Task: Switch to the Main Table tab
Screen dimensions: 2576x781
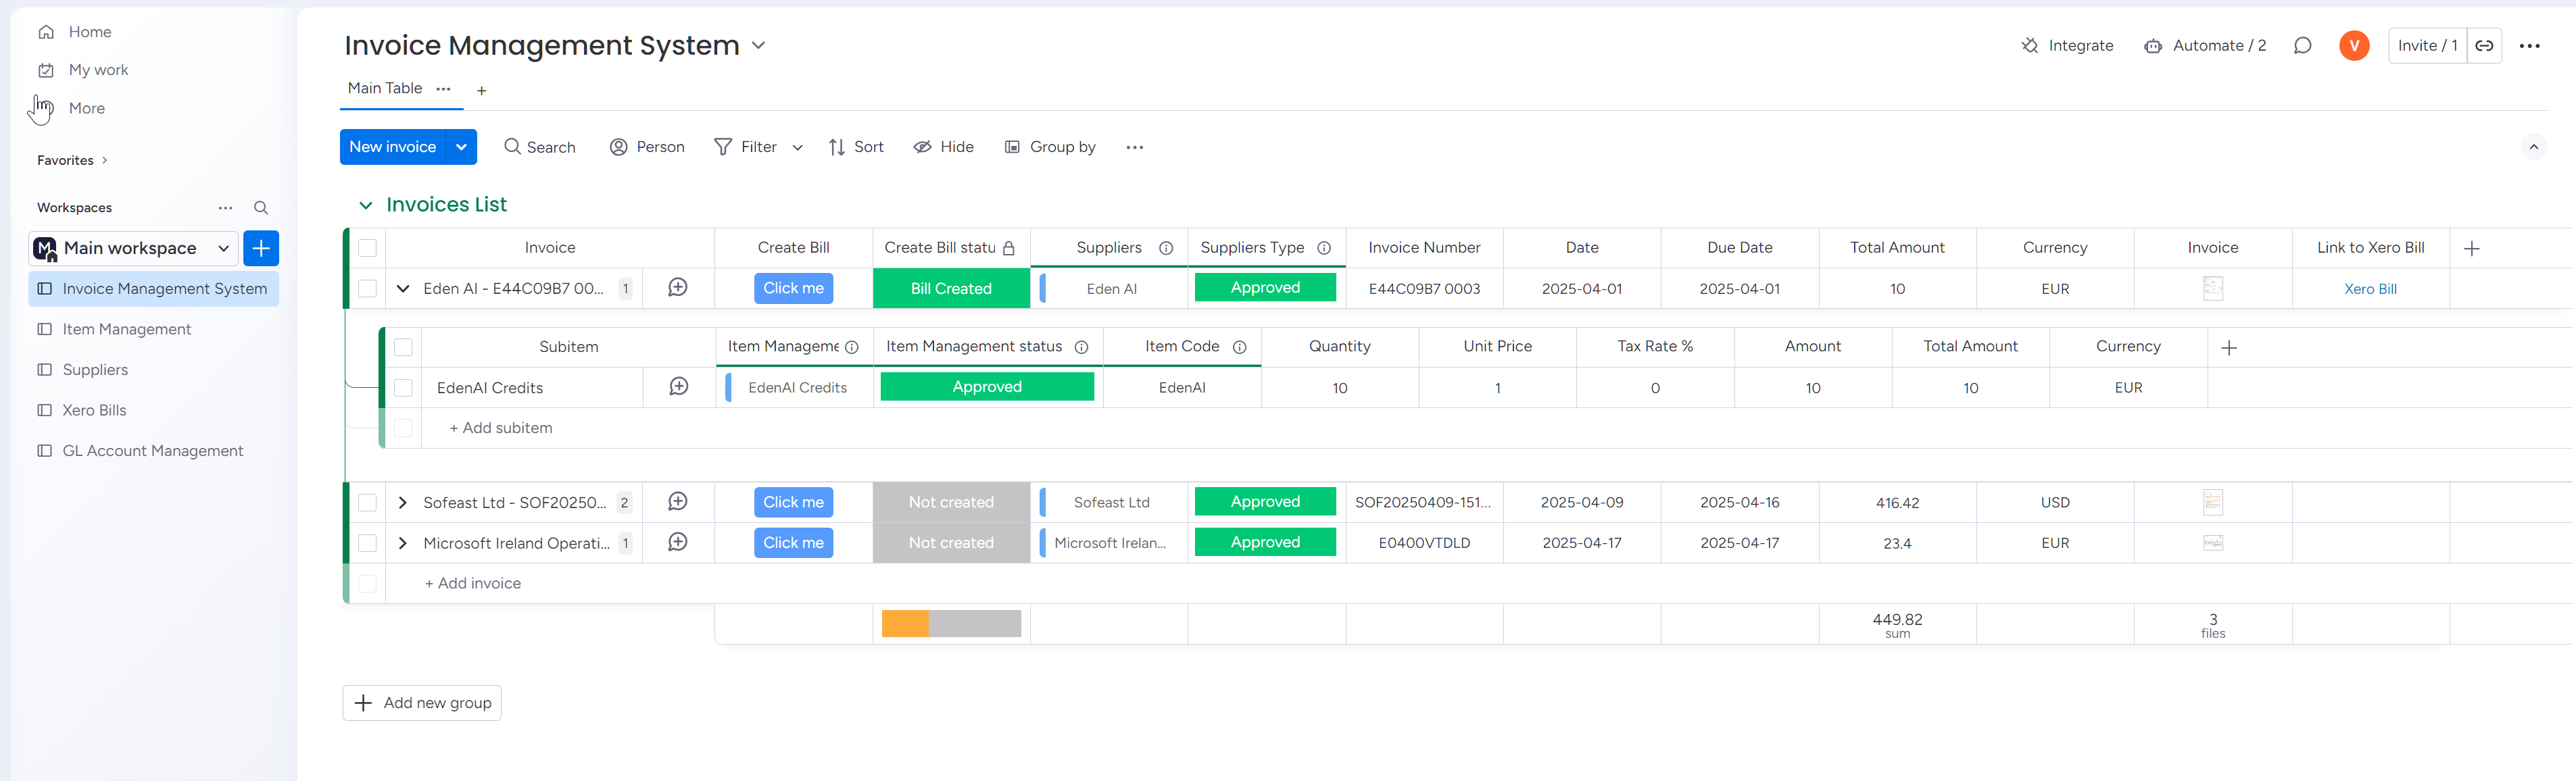Action: tap(384, 88)
